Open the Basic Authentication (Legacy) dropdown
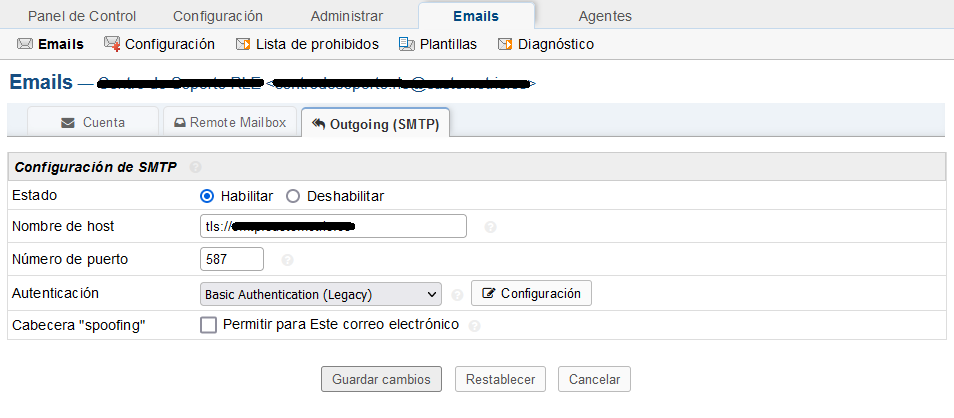 (x=321, y=294)
